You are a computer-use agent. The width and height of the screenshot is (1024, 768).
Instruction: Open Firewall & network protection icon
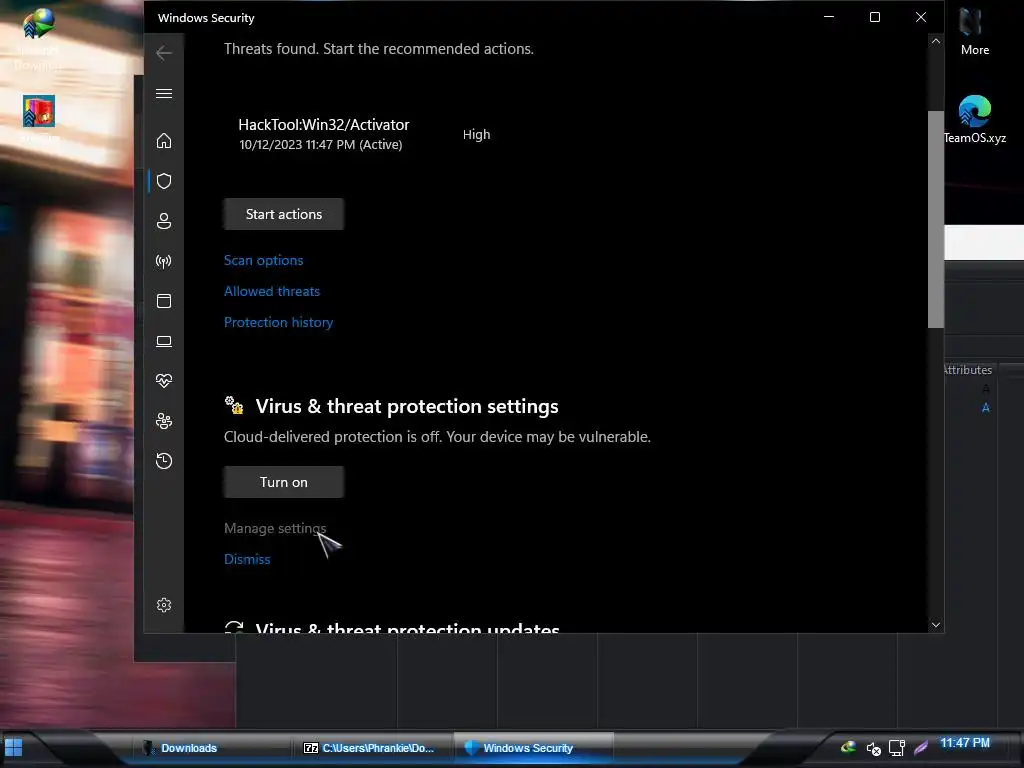coord(164,261)
